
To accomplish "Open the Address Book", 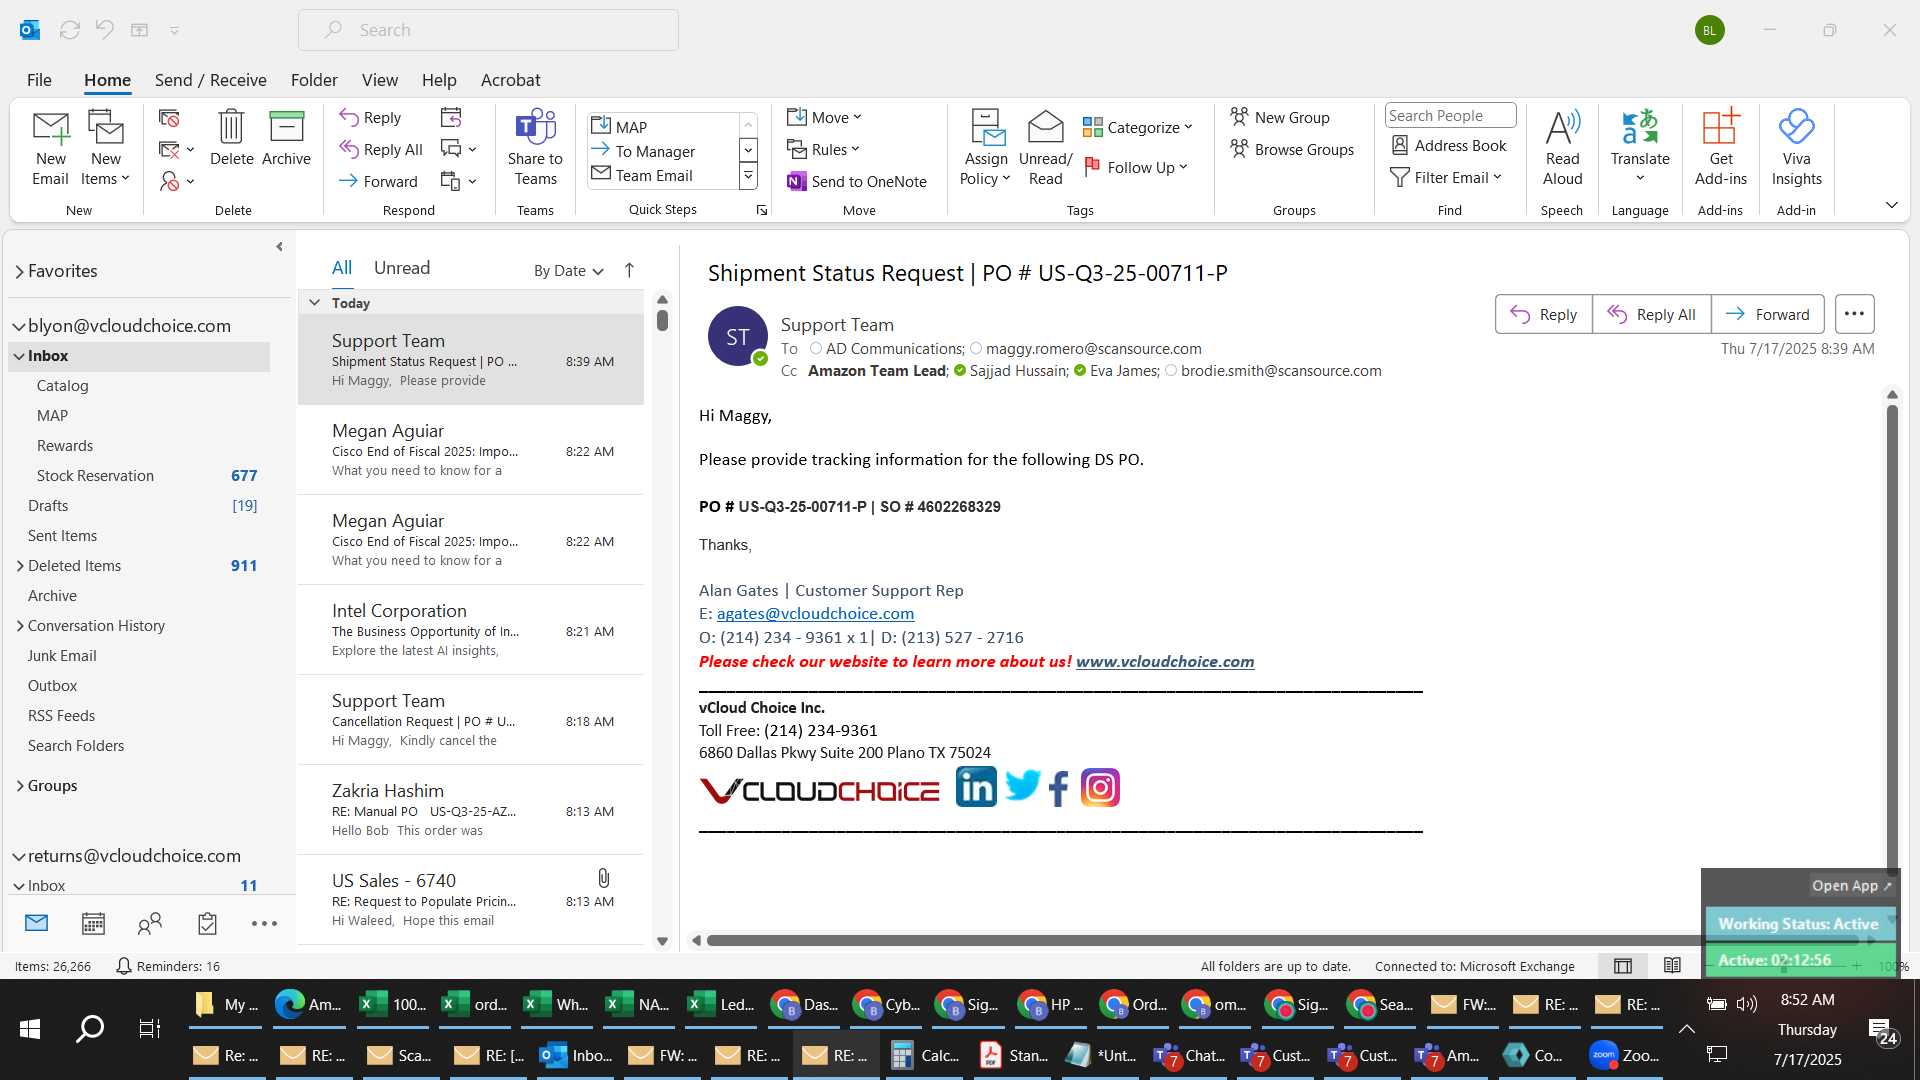I will point(1449,146).
